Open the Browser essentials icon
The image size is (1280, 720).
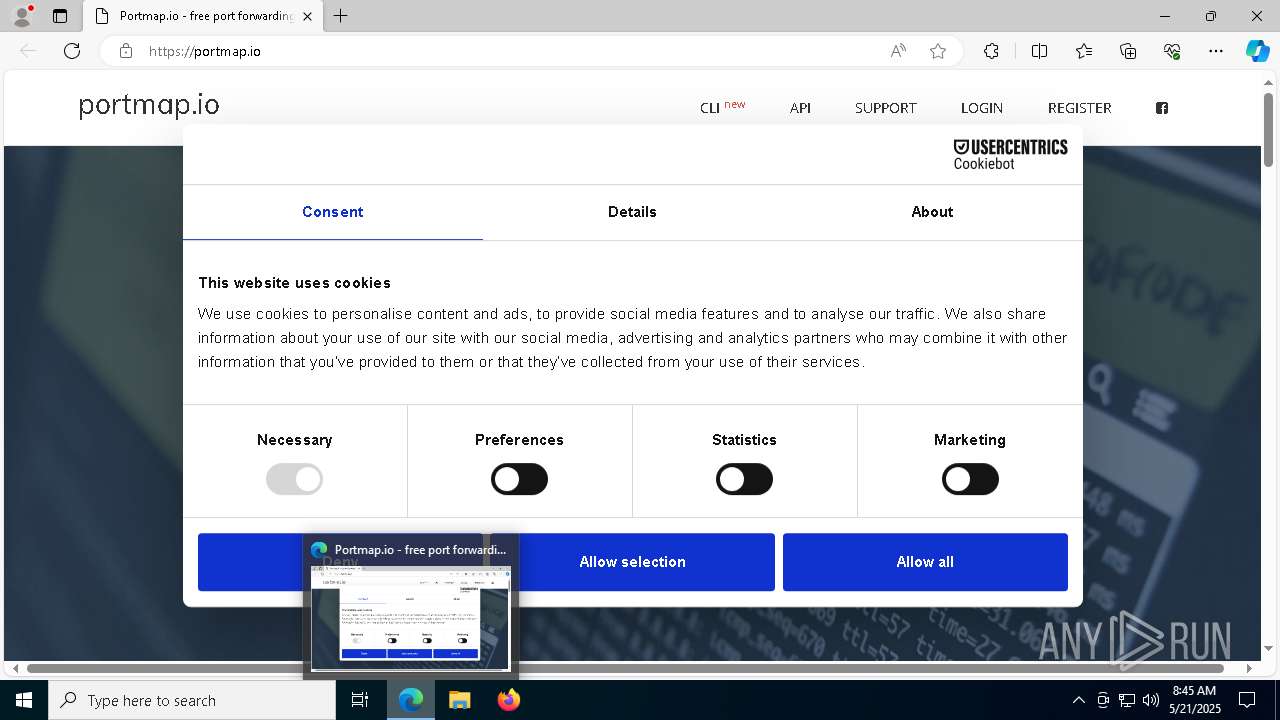pos(1172,51)
